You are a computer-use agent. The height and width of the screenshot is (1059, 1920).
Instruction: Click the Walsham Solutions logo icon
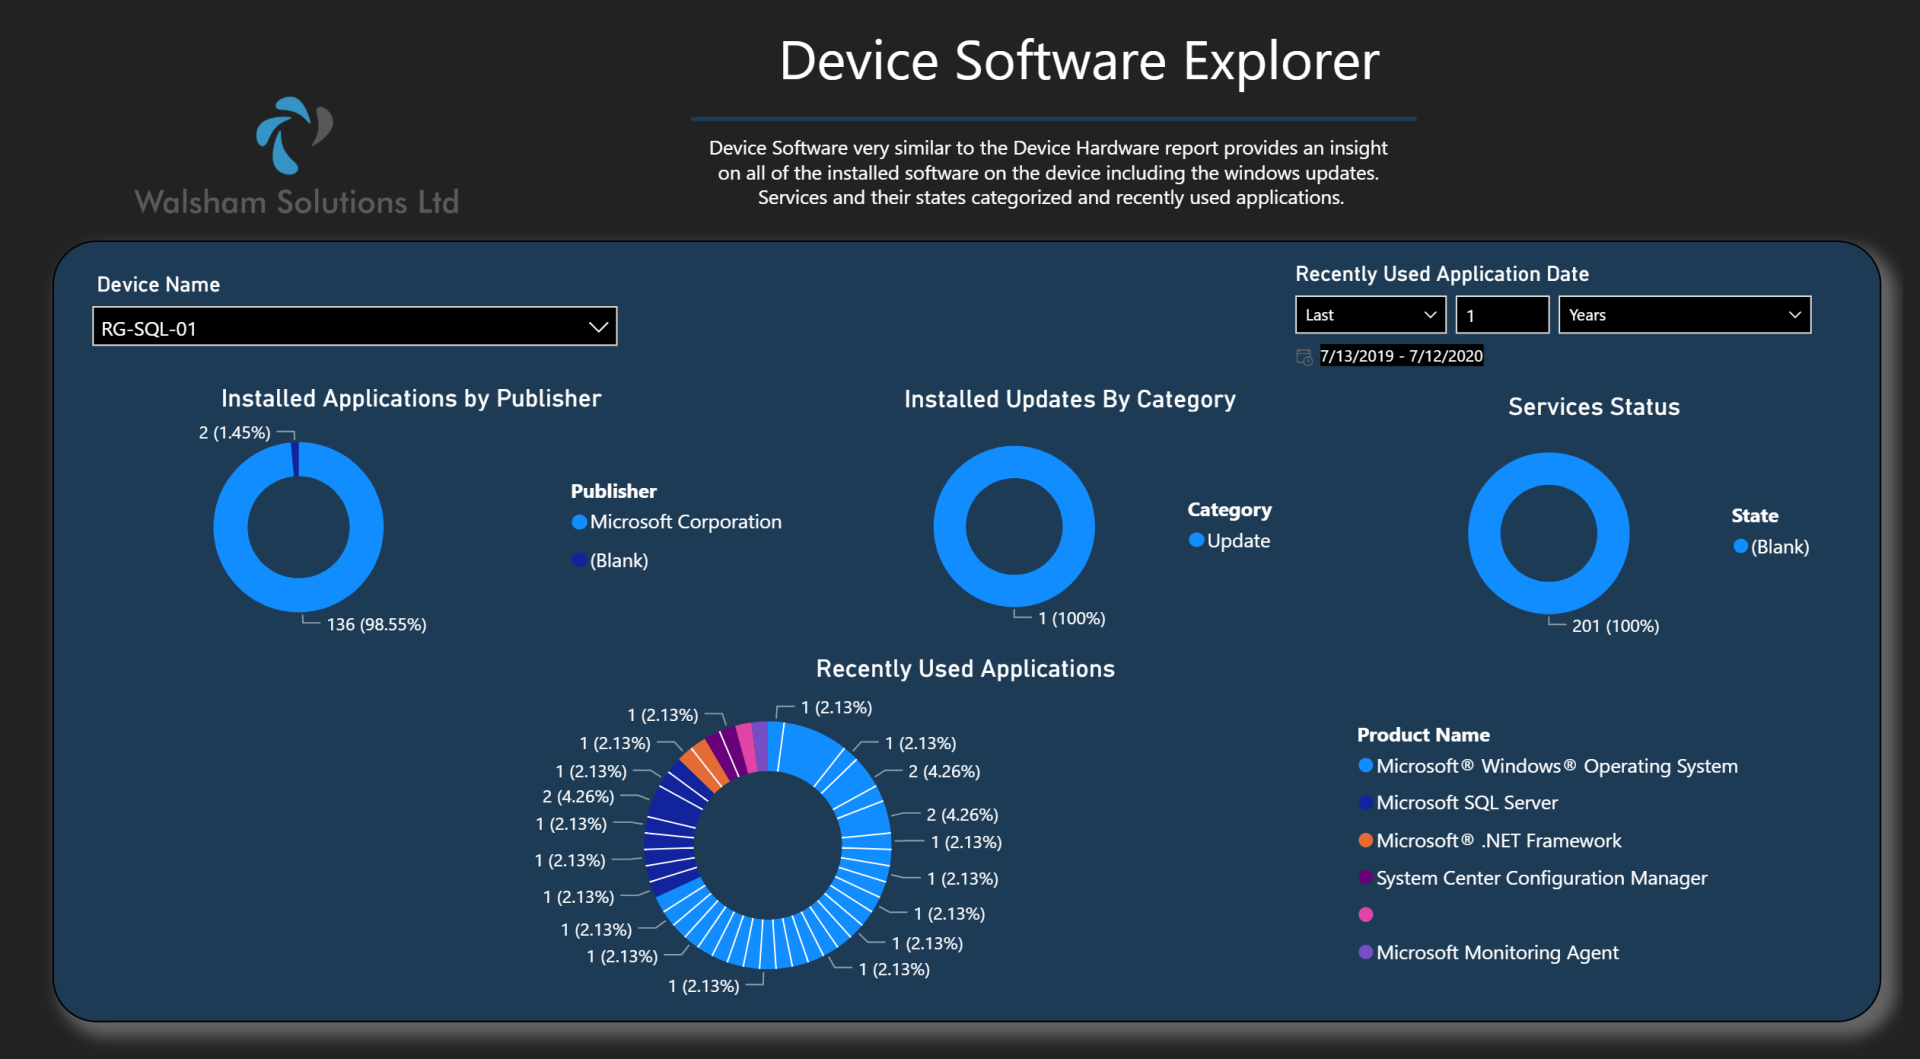point(294,135)
